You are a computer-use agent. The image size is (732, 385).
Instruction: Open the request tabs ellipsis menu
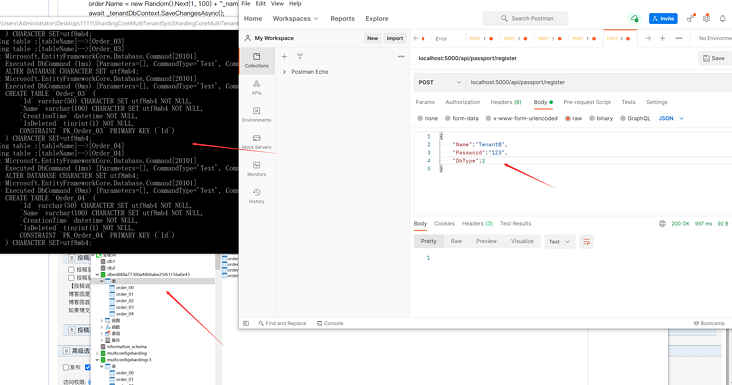tap(679, 38)
